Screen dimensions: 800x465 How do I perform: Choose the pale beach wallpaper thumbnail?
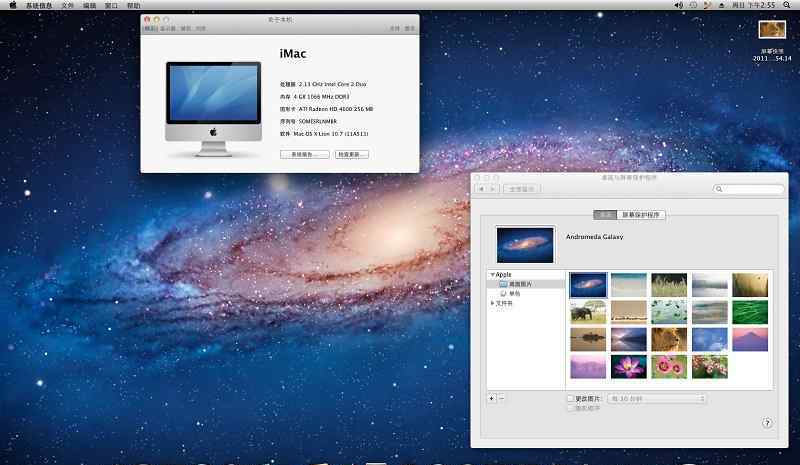click(x=629, y=285)
